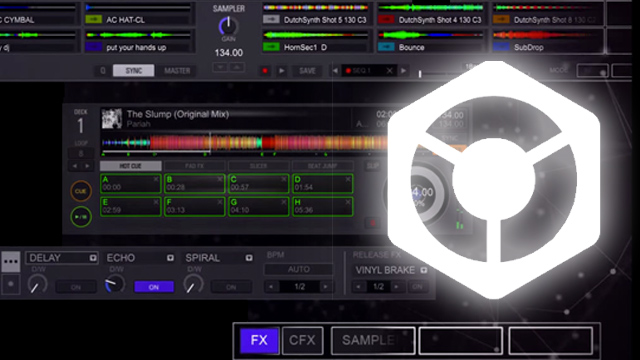Turn on the SPIRAL effect
This screenshot has height=360, width=640.
tap(231, 287)
